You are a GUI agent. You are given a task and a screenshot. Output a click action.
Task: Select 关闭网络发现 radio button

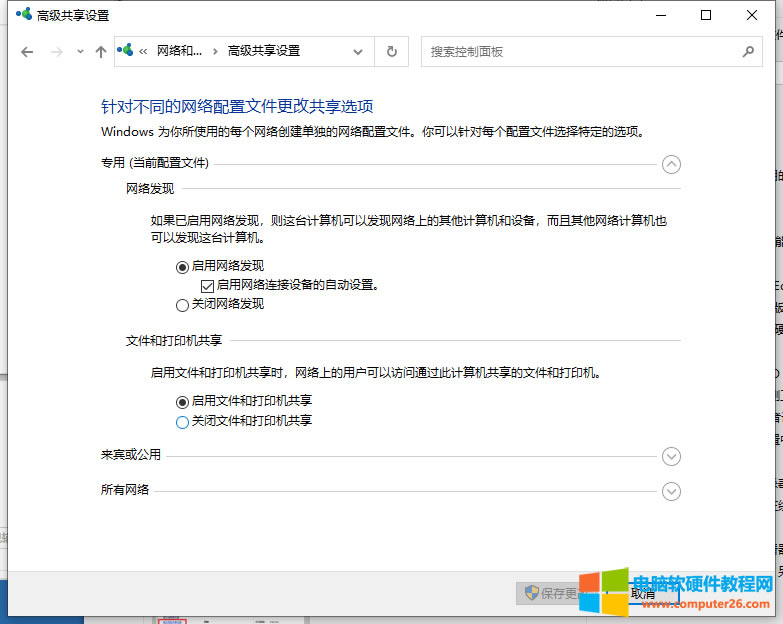pos(182,304)
